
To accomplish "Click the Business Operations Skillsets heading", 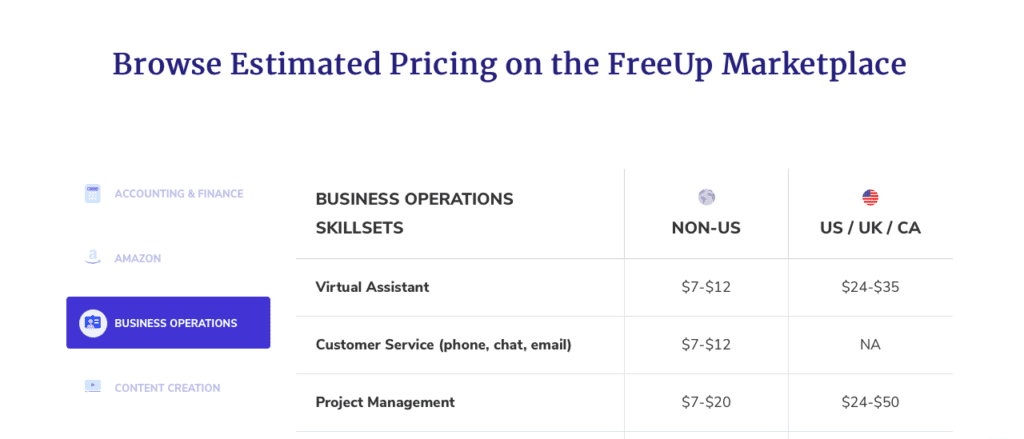I will point(414,214).
